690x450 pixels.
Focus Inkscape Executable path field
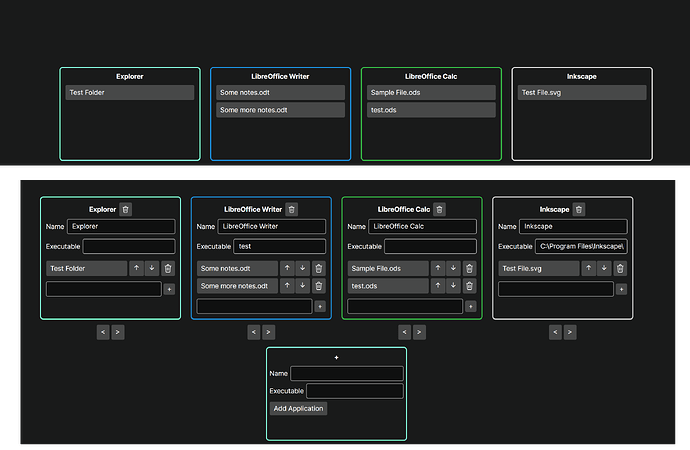click(581, 246)
